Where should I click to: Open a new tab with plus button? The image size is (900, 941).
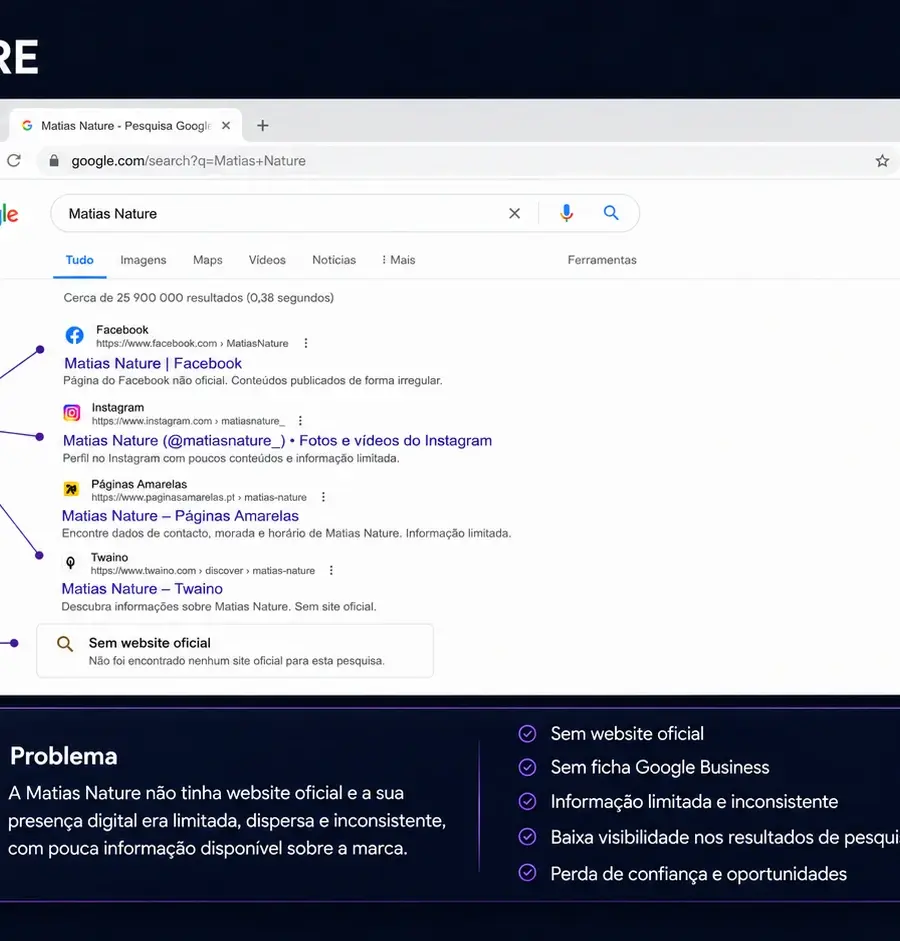click(x=262, y=125)
